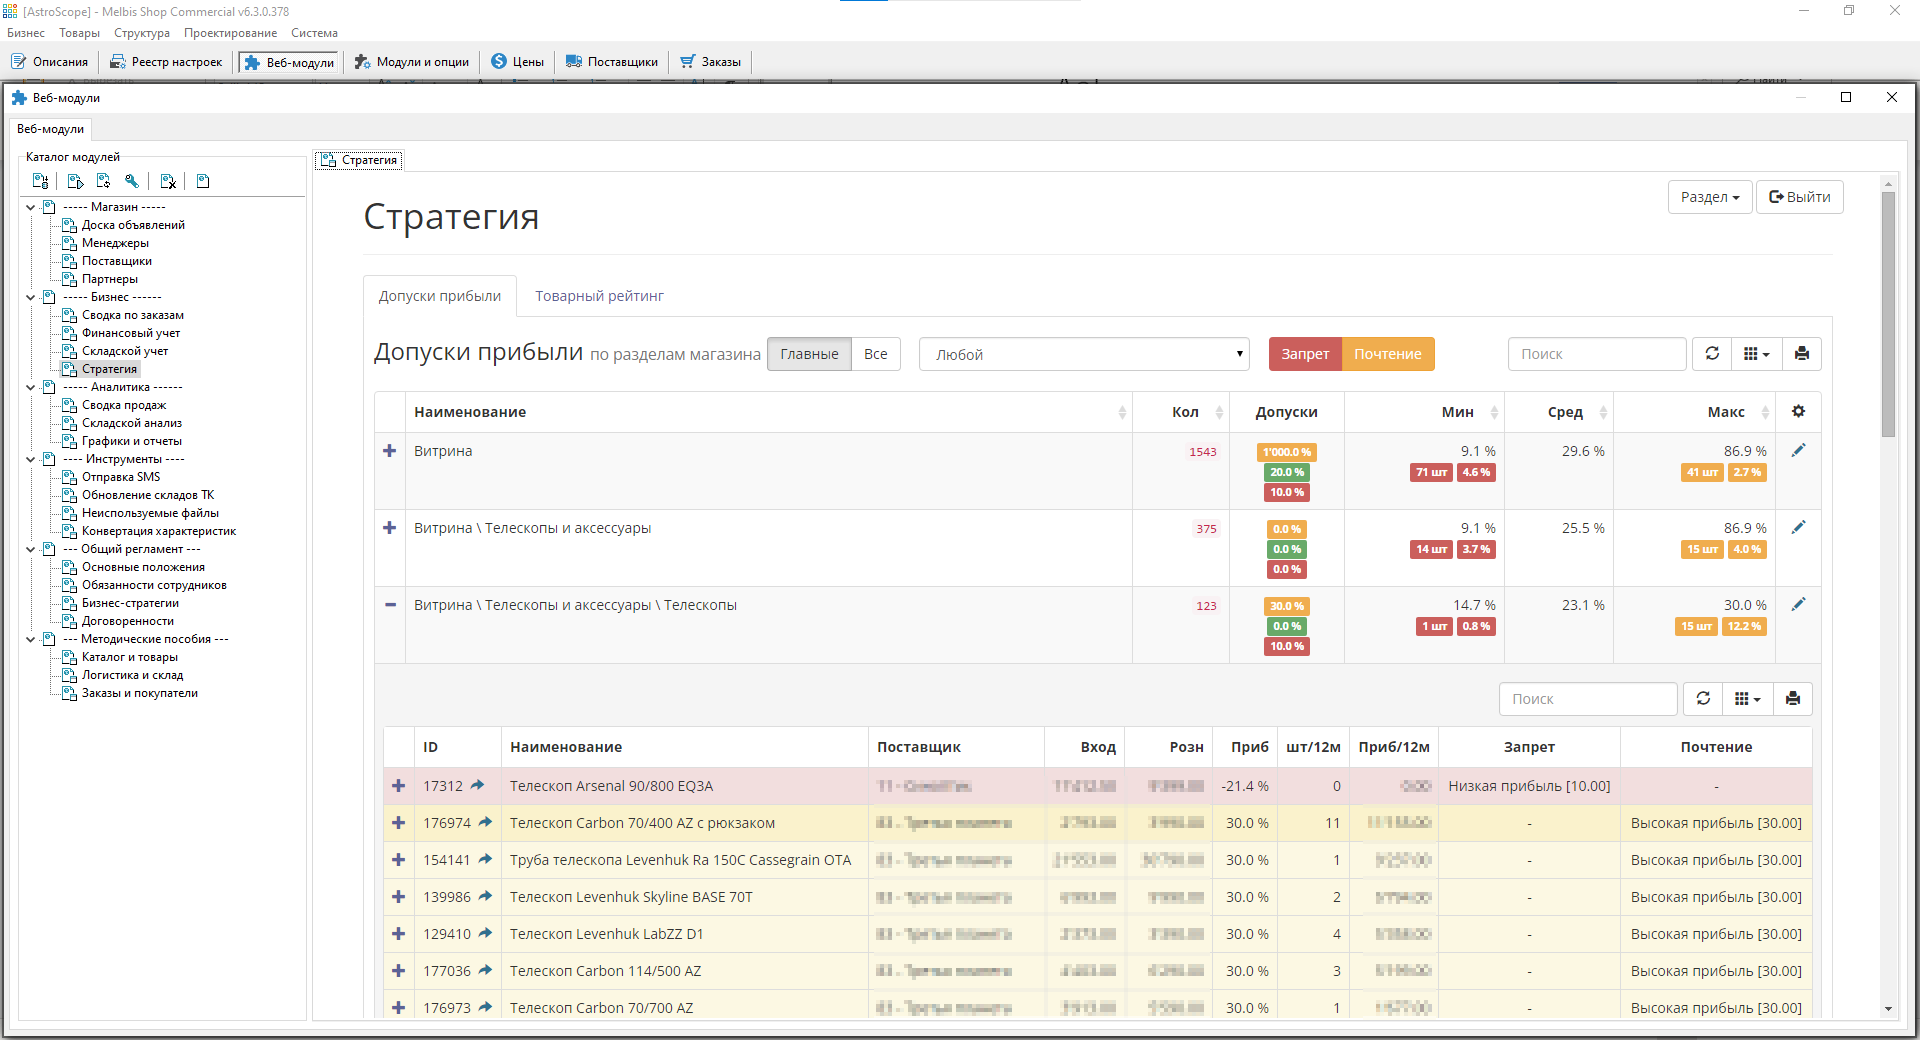Click the arrow link icon next to ID 139986

(485, 896)
